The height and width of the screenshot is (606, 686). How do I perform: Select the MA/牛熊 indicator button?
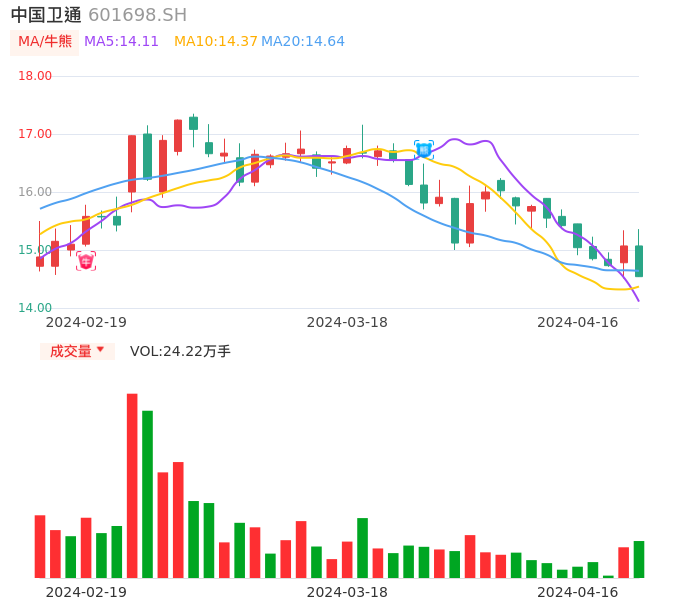(45, 42)
